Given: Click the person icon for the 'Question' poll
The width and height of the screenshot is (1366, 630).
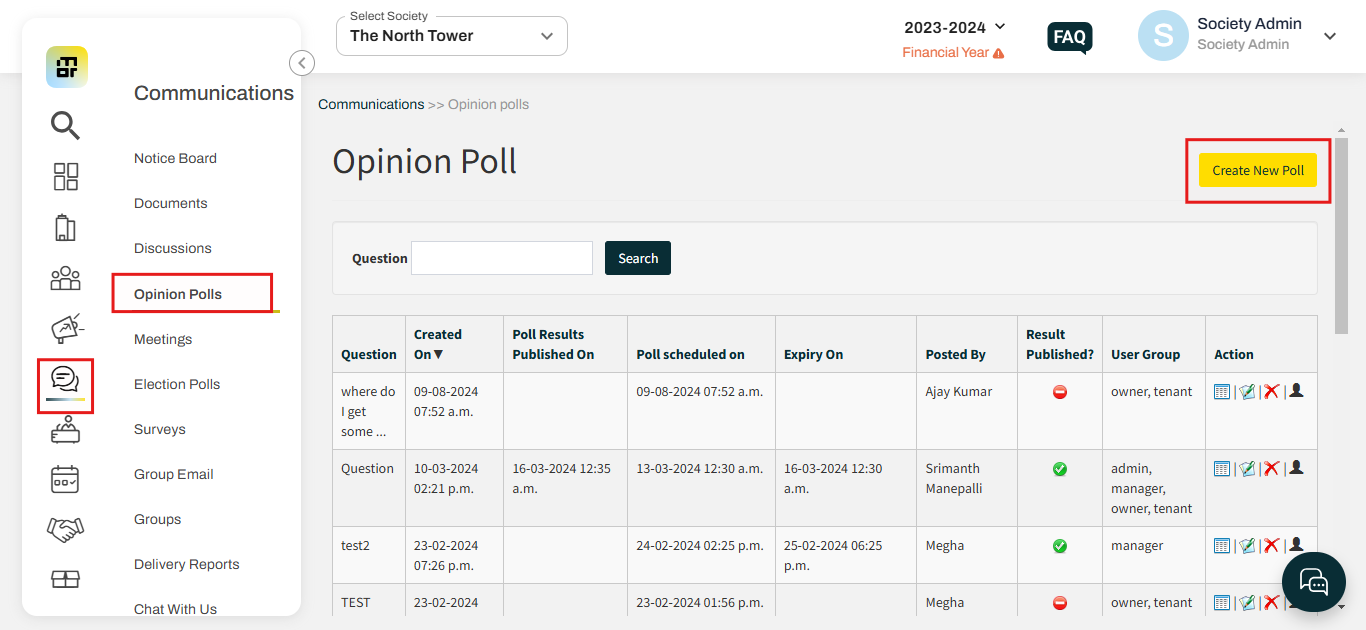Looking at the screenshot, I should click(1296, 467).
